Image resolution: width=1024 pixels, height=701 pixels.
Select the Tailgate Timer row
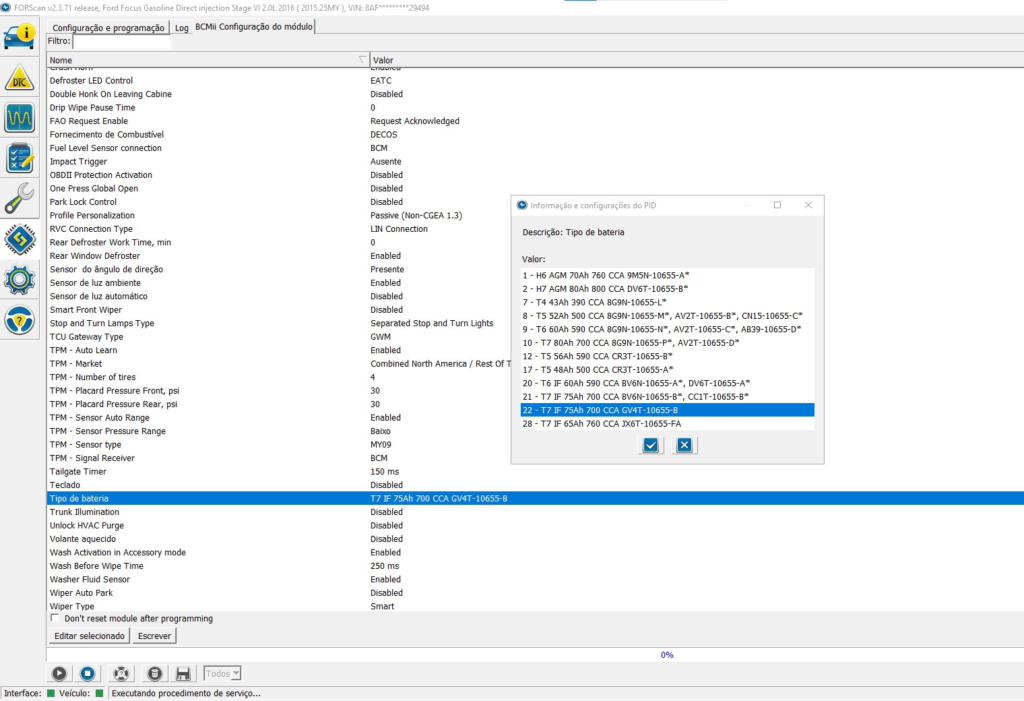[536, 472]
